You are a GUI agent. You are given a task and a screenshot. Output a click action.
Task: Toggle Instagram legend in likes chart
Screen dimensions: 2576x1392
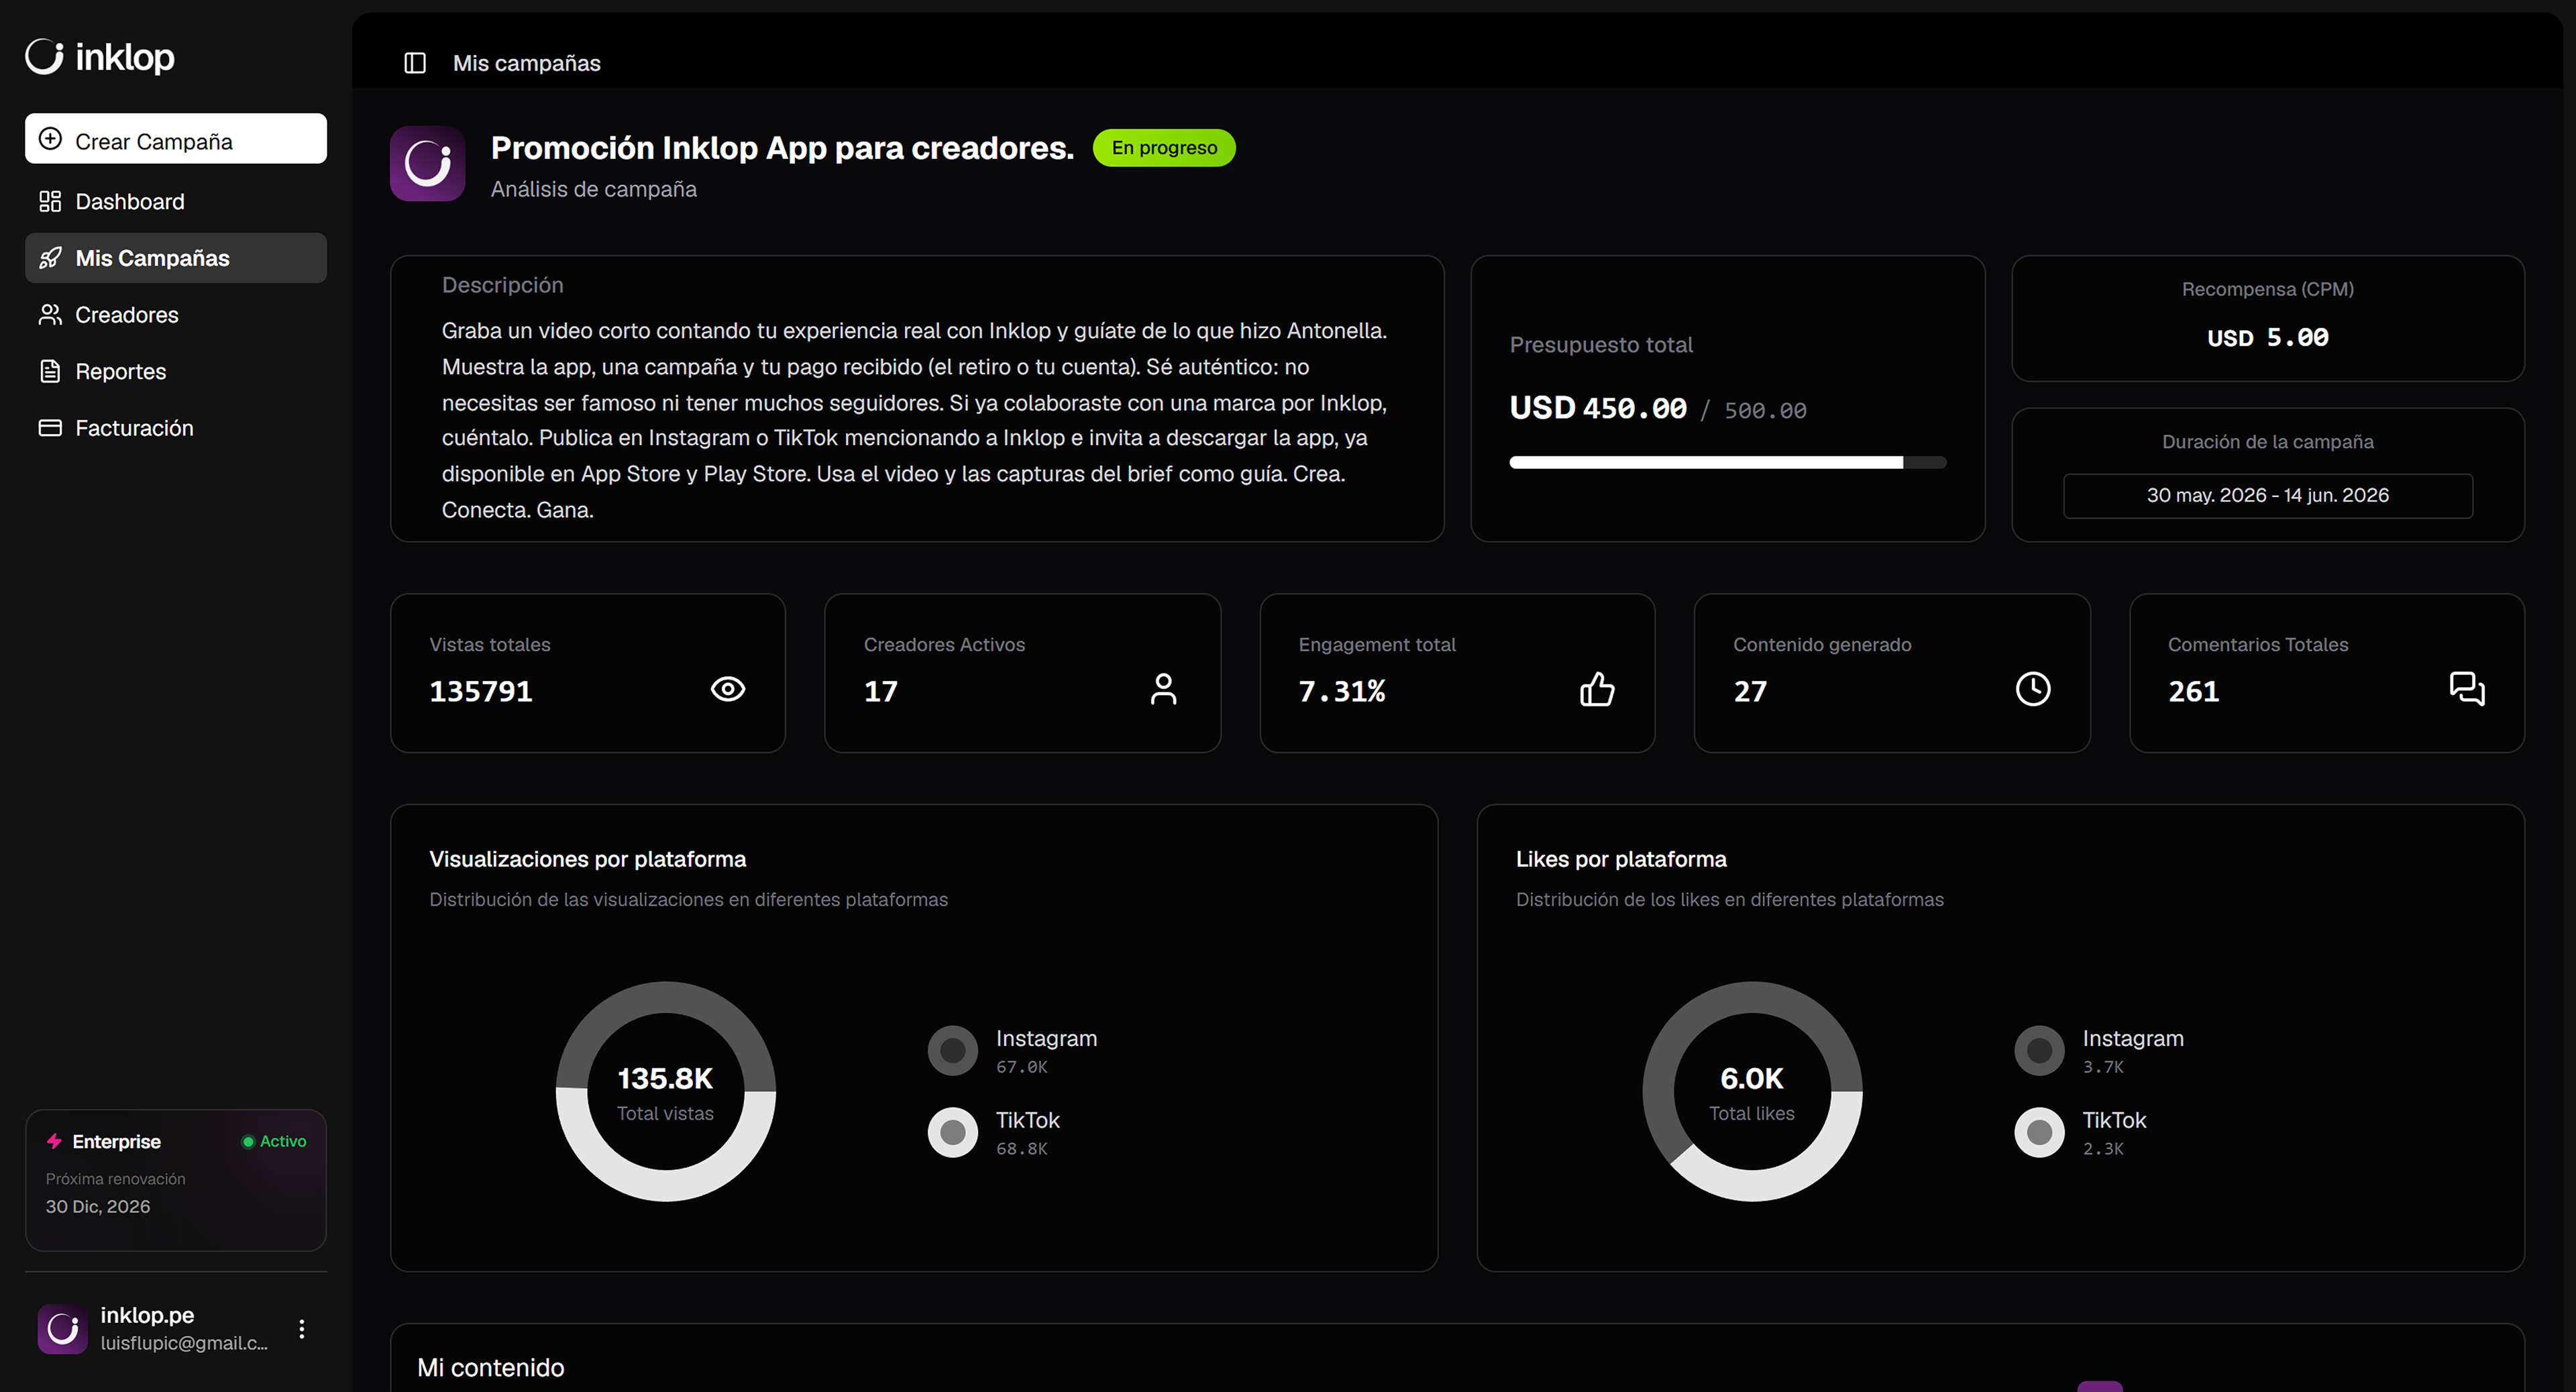tap(2099, 1050)
